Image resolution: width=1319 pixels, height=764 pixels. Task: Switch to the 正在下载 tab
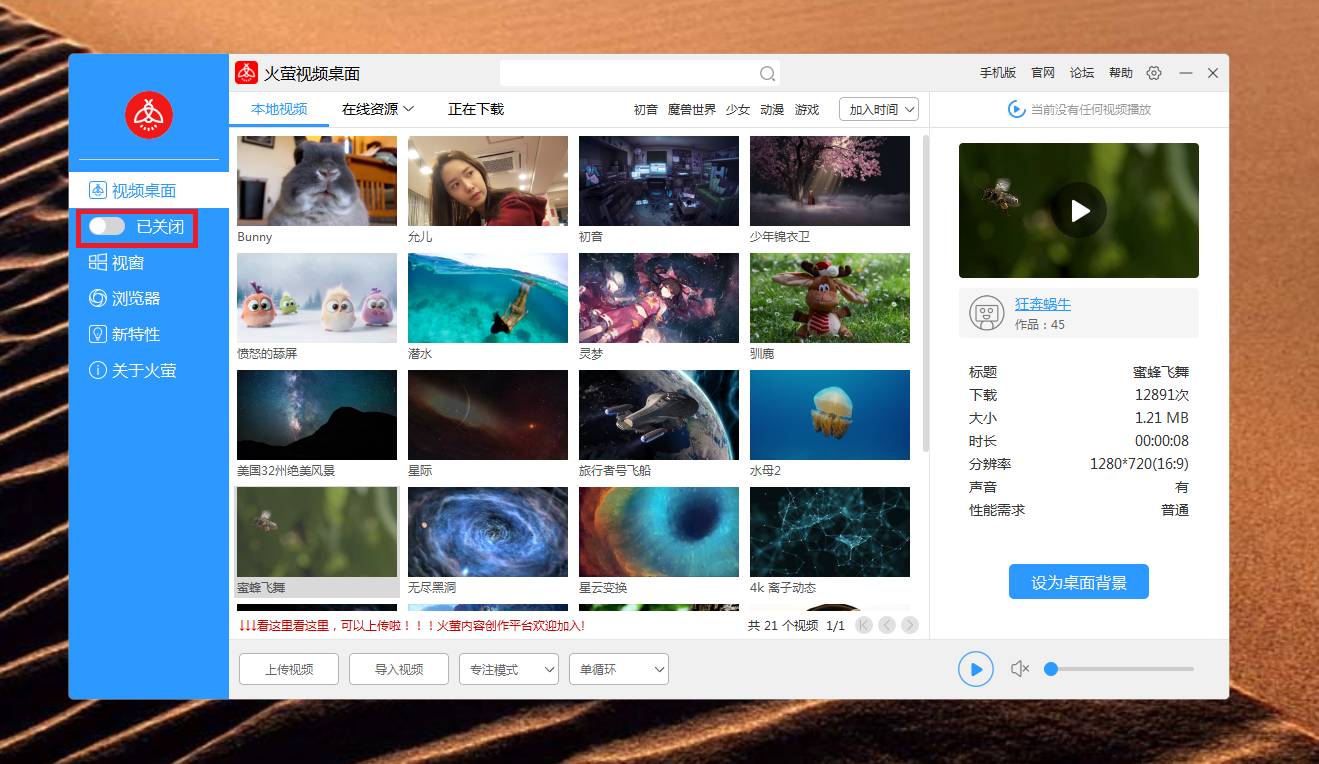476,109
